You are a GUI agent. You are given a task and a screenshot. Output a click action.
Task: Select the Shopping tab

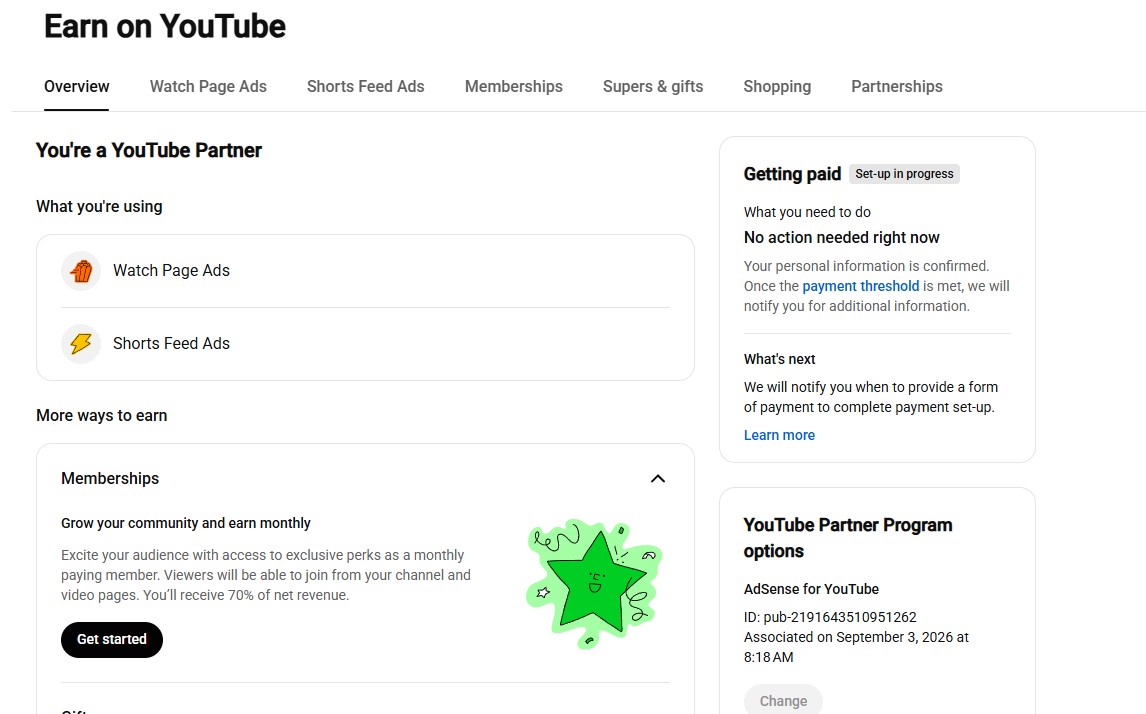(x=777, y=86)
